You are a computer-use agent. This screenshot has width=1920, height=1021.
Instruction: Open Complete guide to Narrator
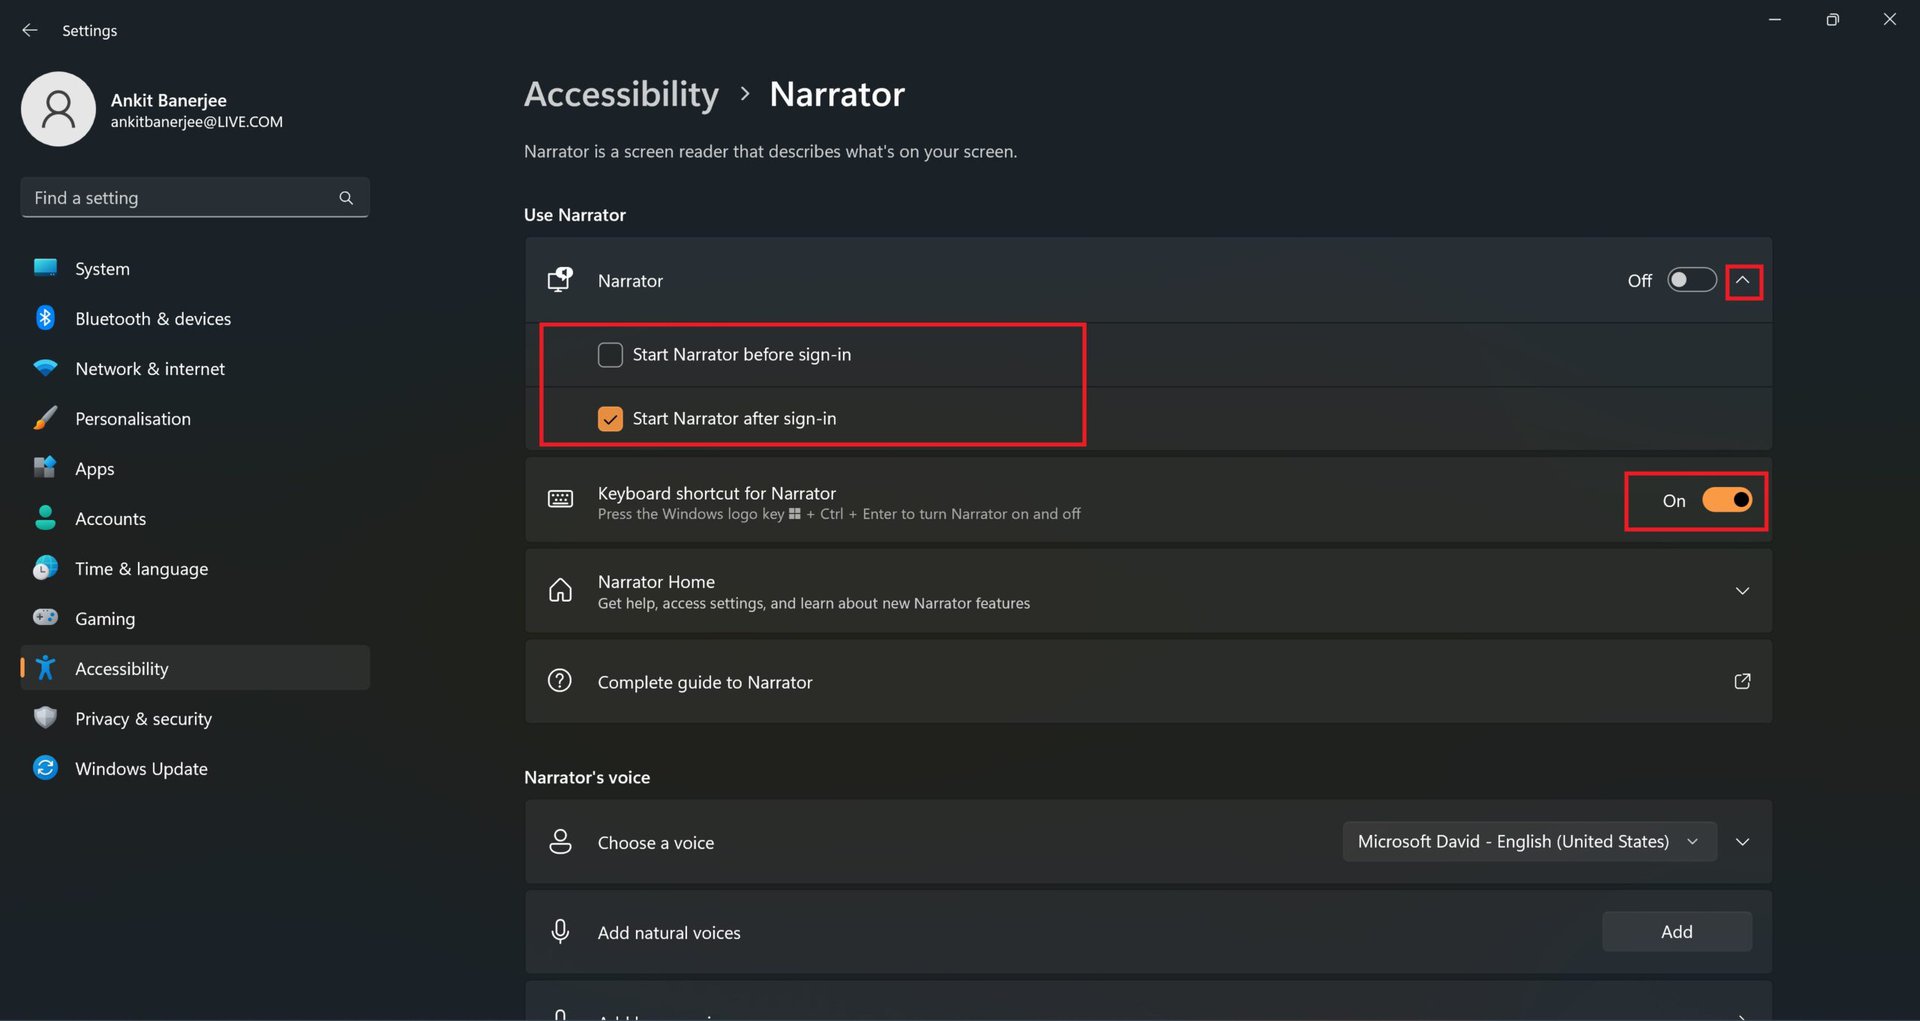click(x=1148, y=681)
